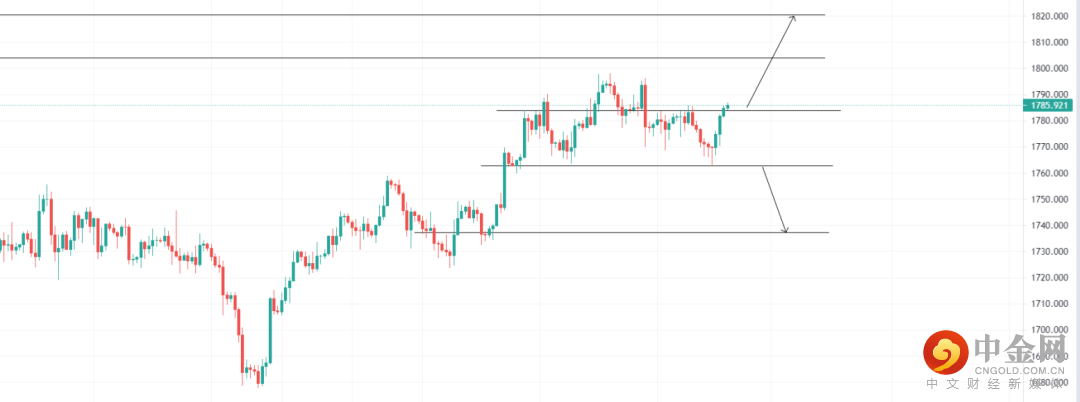The height and width of the screenshot is (402, 1080).
Task: Click the downward arrow head near 1737
Action: (784, 228)
